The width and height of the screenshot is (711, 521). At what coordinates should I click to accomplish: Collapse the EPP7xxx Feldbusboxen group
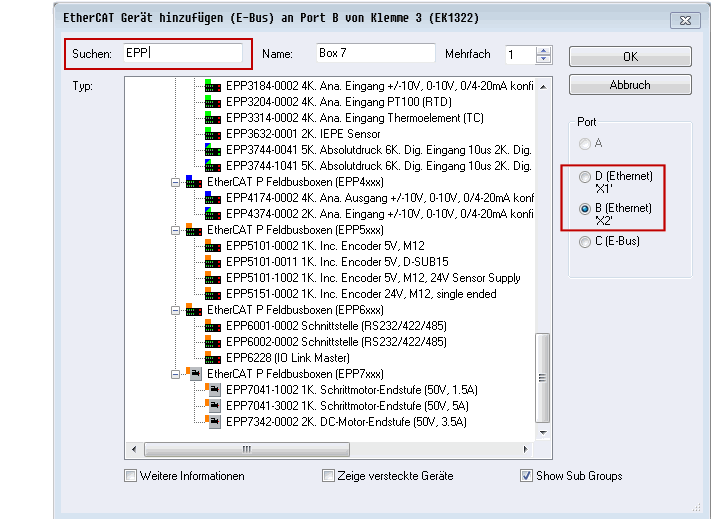coord(175,374)
